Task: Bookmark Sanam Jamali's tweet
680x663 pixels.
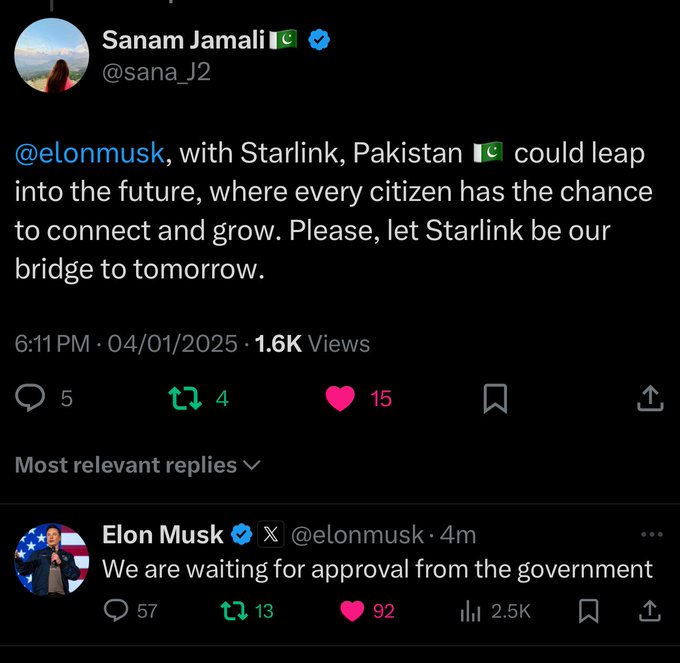Action: click(x=495, y=399)
